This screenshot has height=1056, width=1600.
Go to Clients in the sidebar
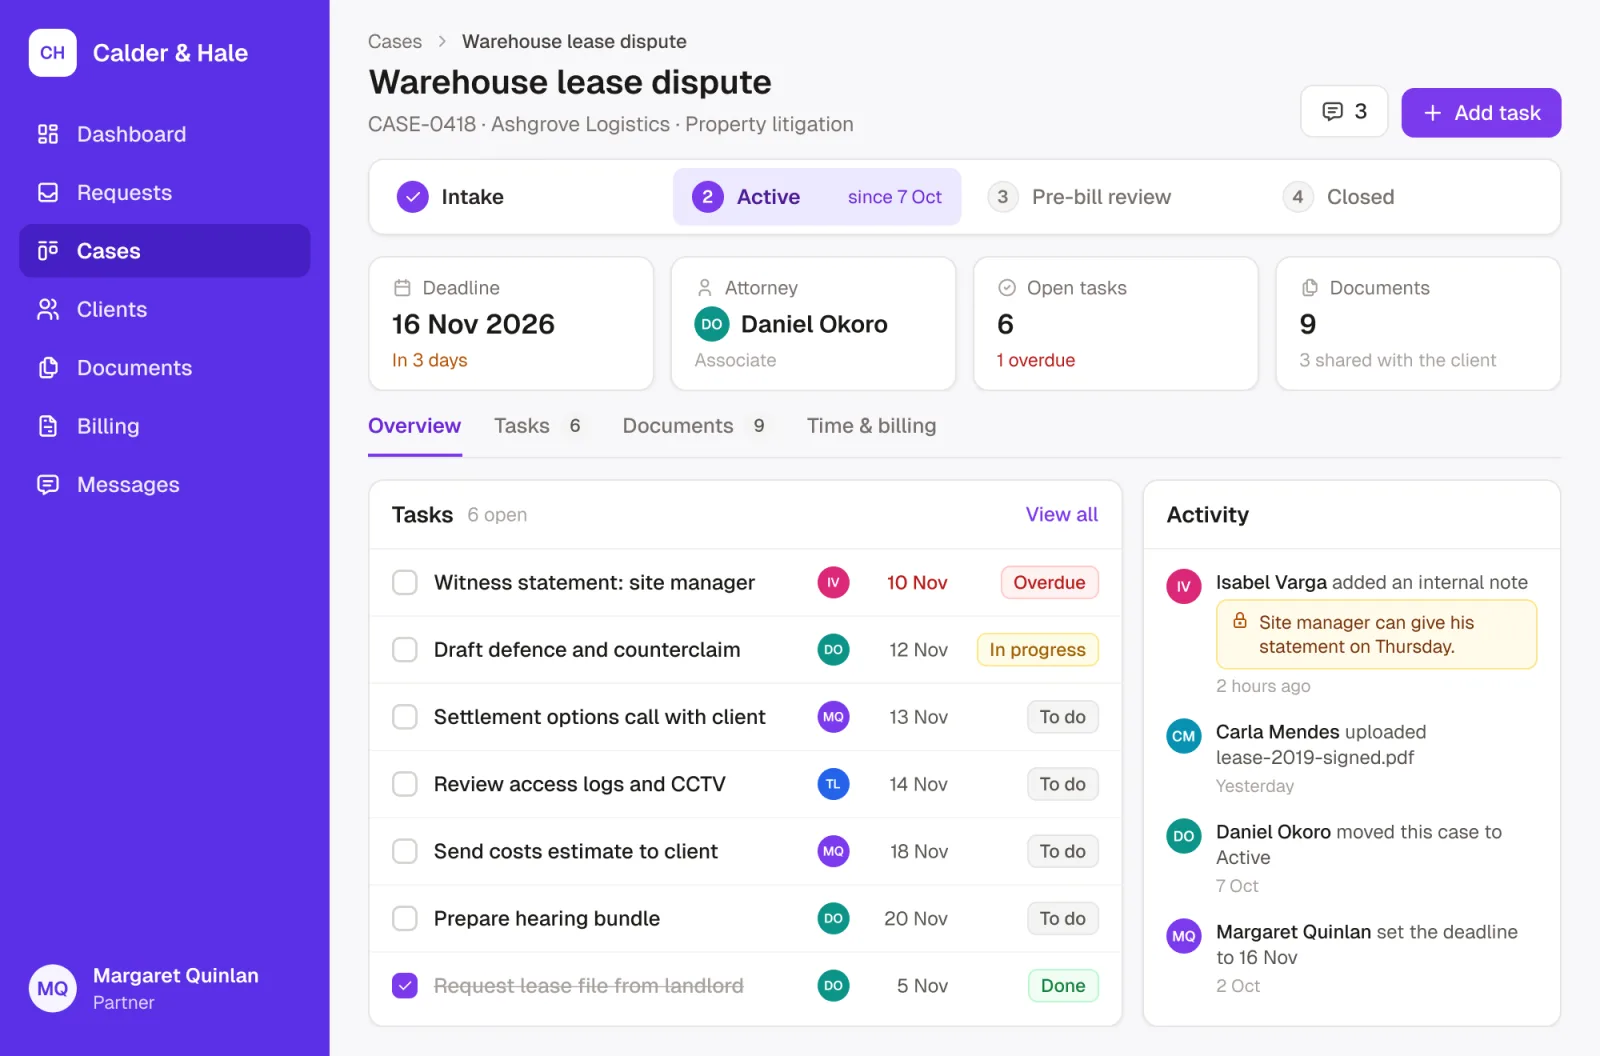[x=164, y=309]
